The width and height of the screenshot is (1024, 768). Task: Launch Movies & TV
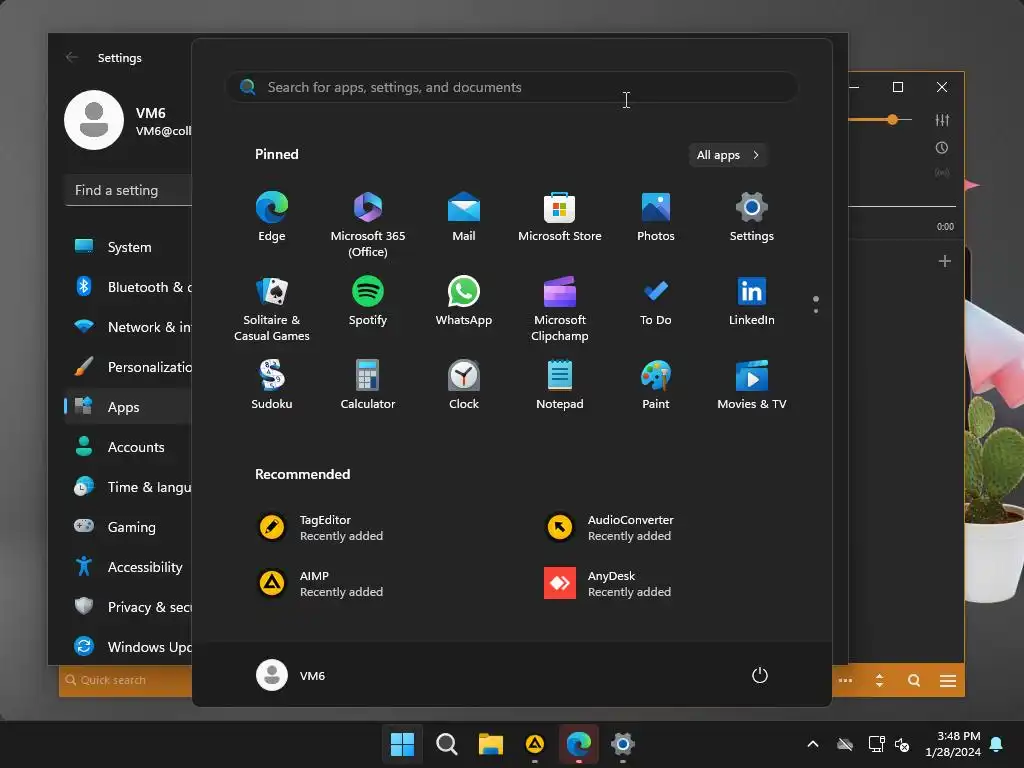pos(752,385)
